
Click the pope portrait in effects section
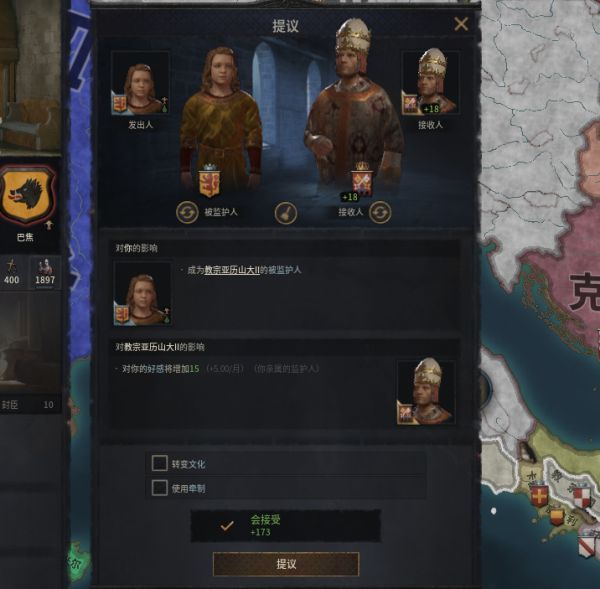[426, 392]
